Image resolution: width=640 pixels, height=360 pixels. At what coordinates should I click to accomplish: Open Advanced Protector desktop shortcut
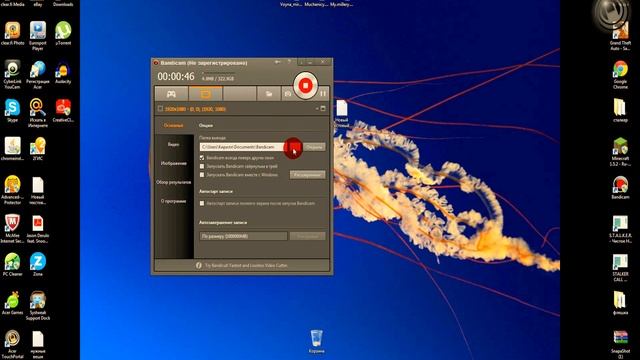[12, 190]
